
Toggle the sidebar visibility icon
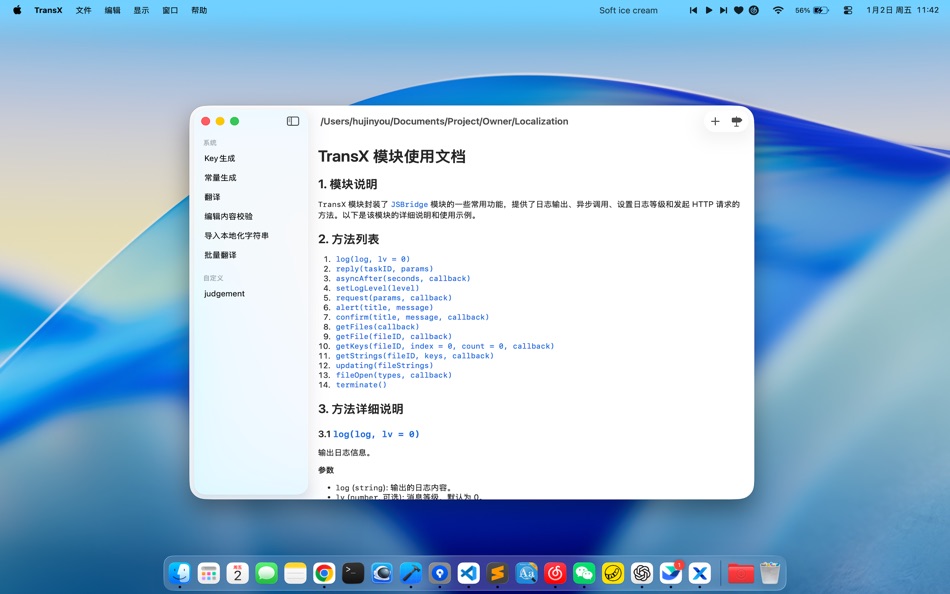[292, 120]
